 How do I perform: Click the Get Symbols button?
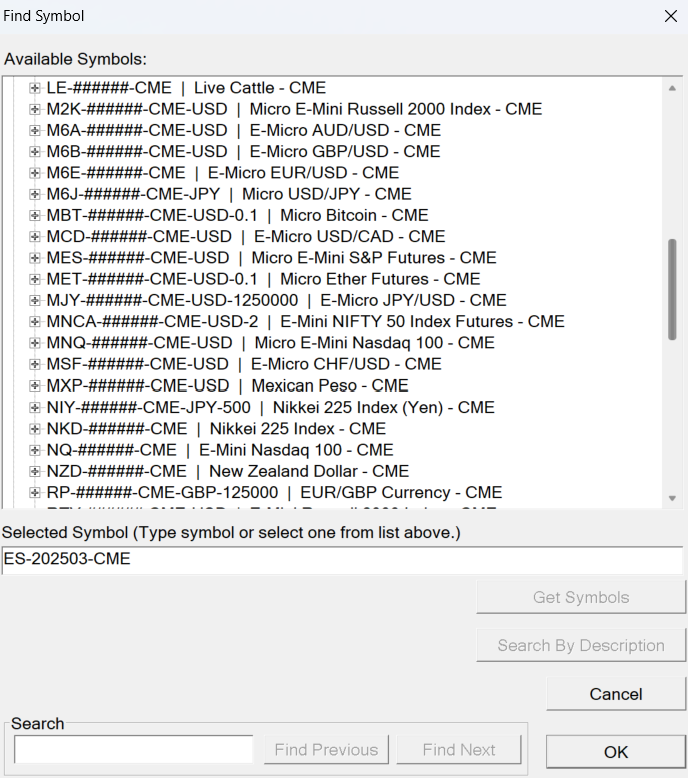click(581, 597)
